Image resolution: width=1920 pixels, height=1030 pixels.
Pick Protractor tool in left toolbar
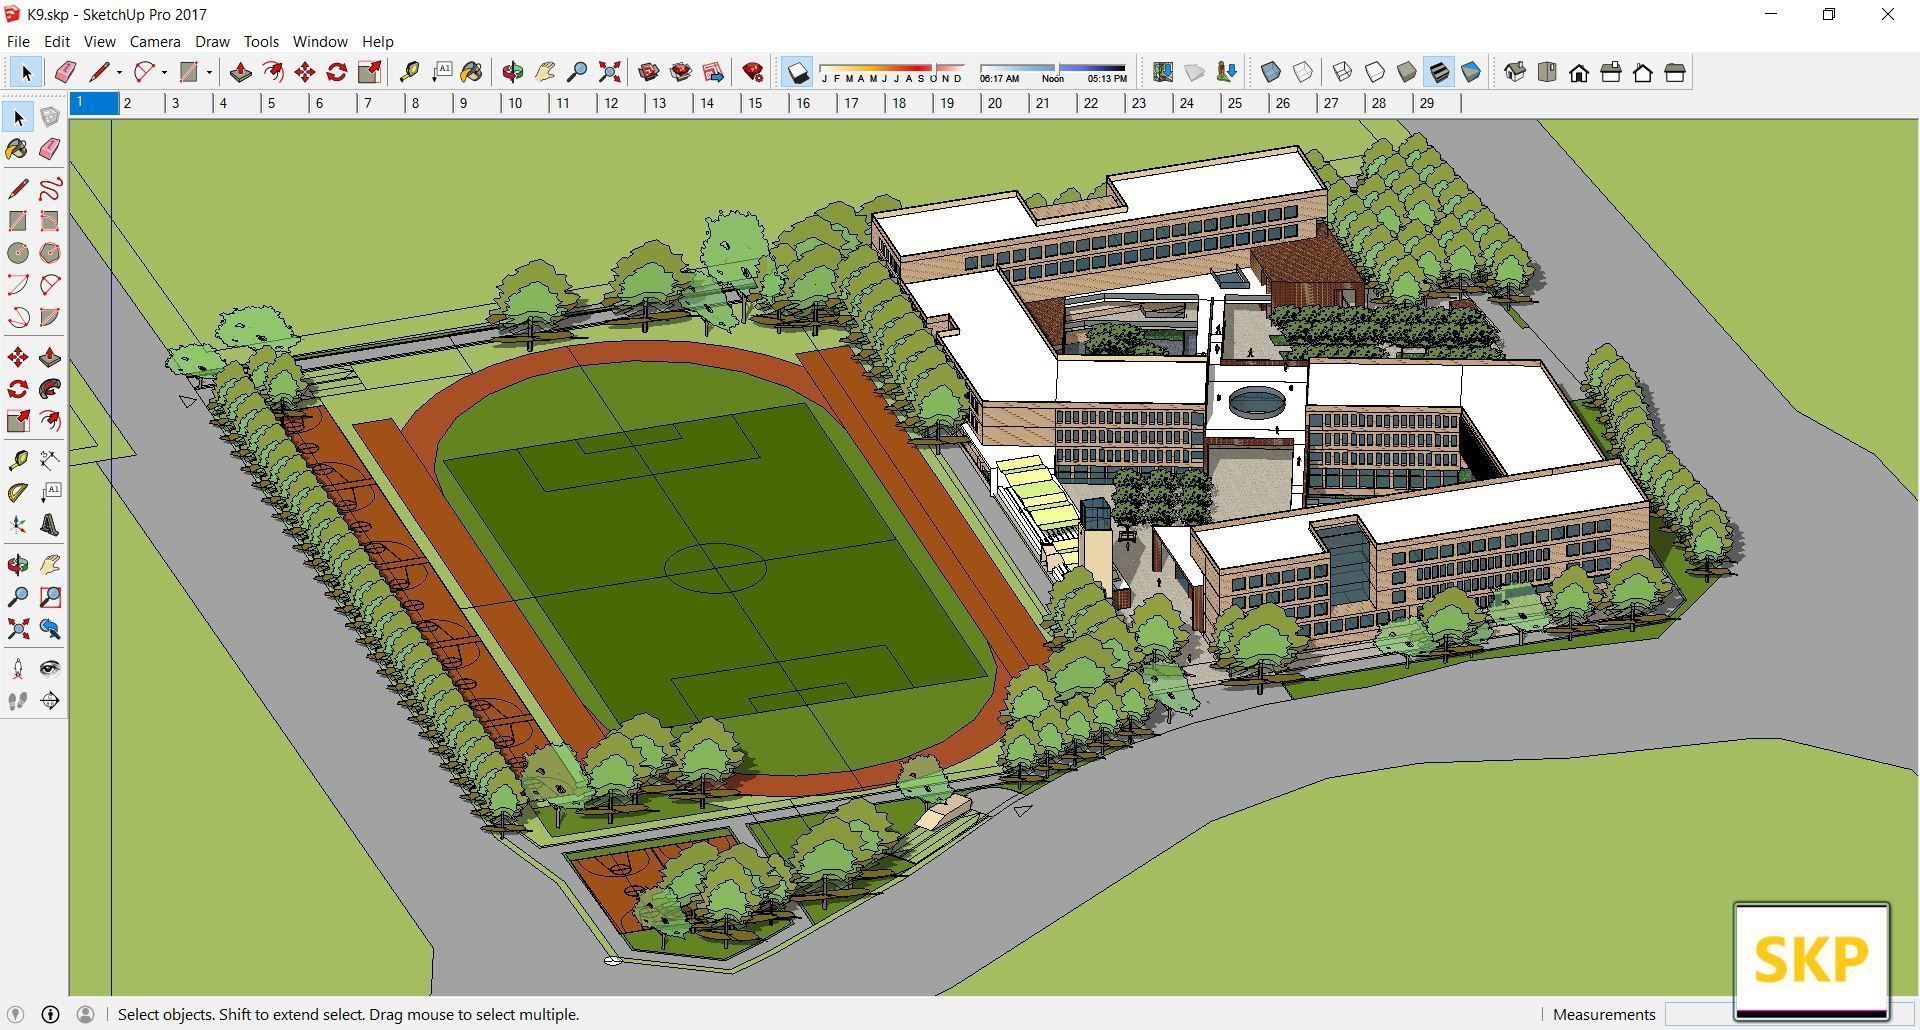(x=18, y=493)
